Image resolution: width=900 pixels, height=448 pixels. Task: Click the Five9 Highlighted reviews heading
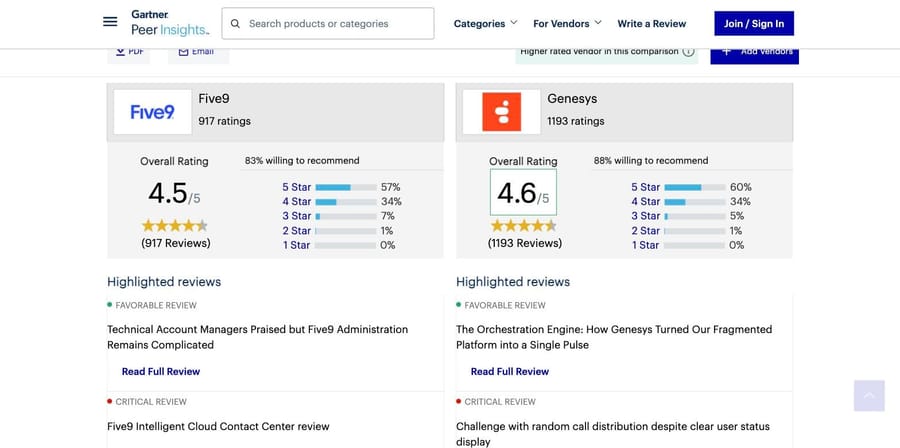coord(164,282)
